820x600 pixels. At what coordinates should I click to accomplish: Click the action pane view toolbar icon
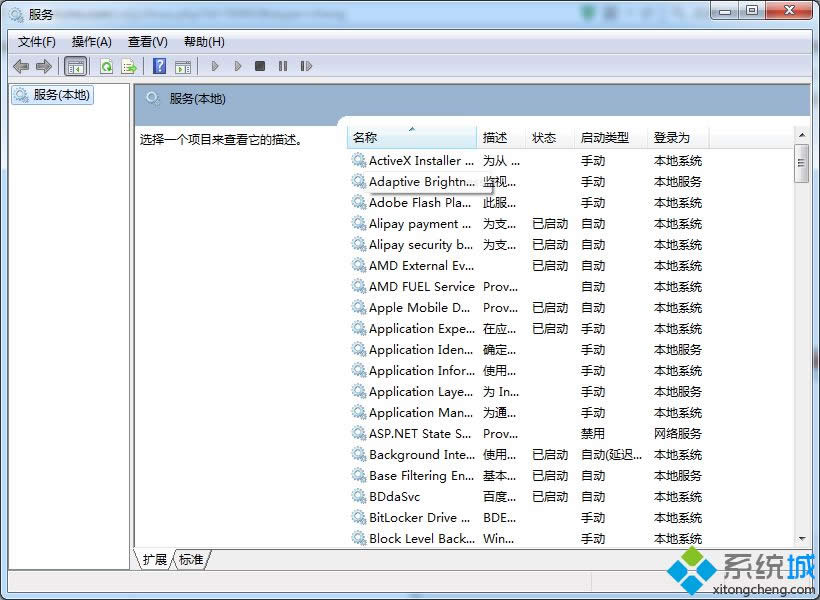[183, 66]
